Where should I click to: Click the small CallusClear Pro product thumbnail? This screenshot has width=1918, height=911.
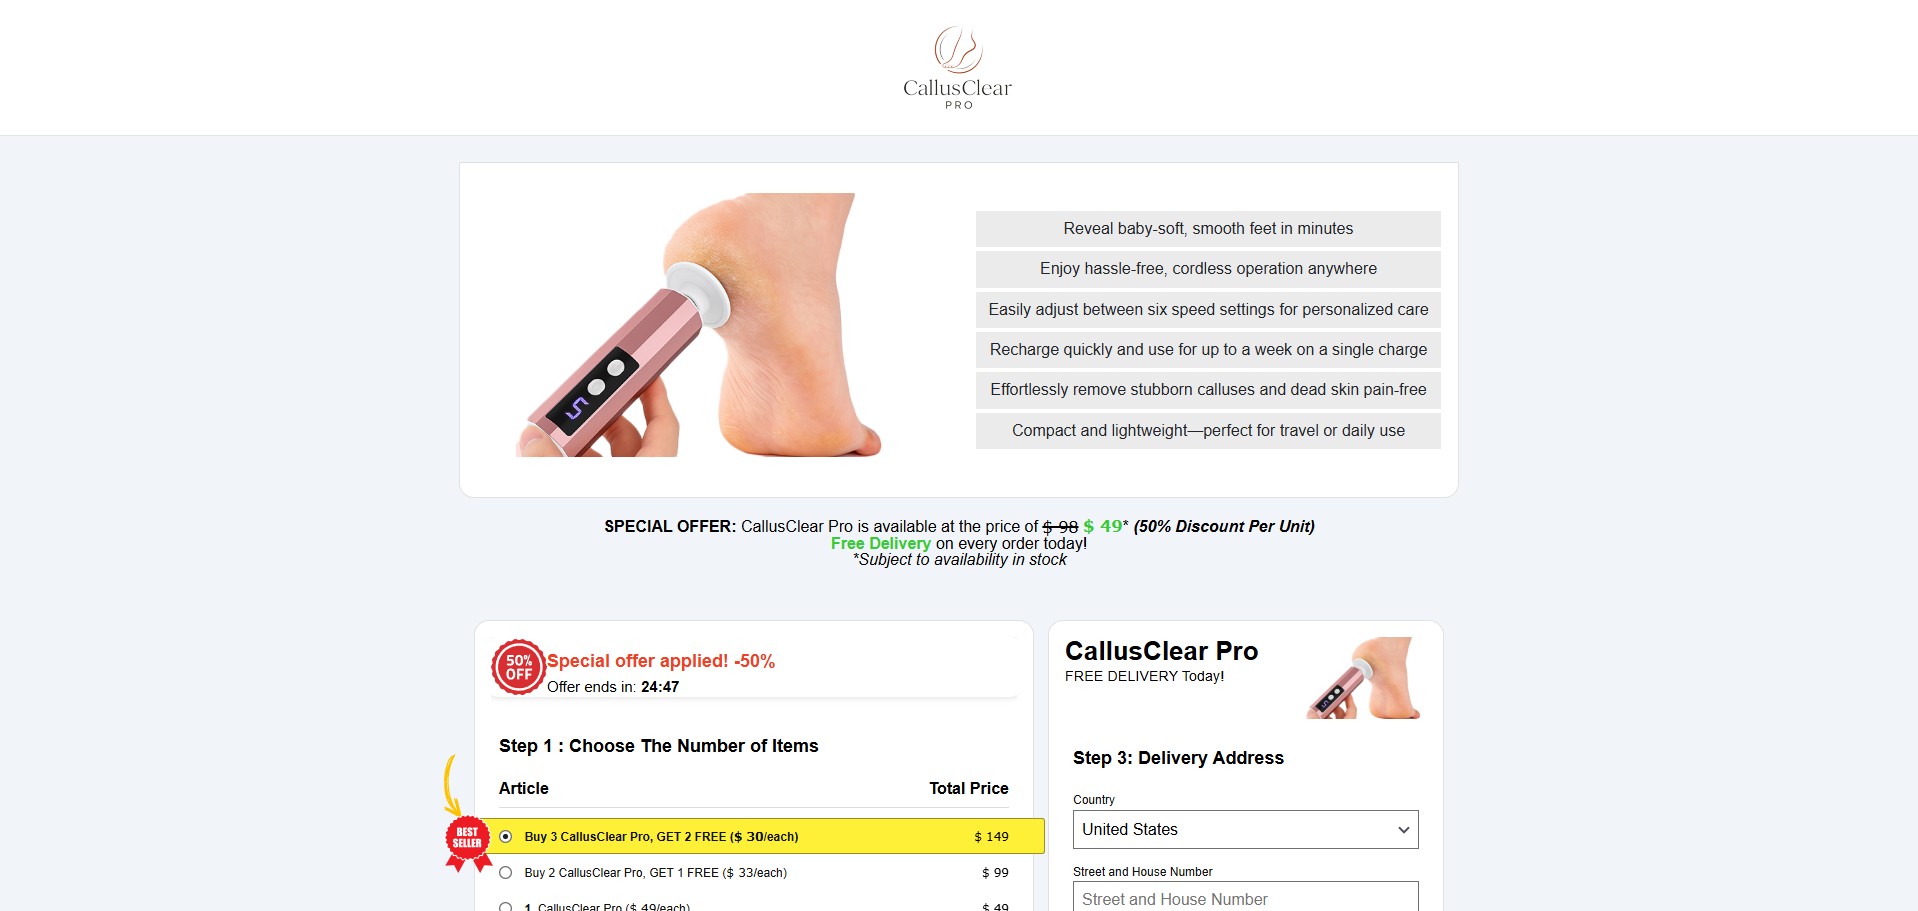coord(1363,678)
